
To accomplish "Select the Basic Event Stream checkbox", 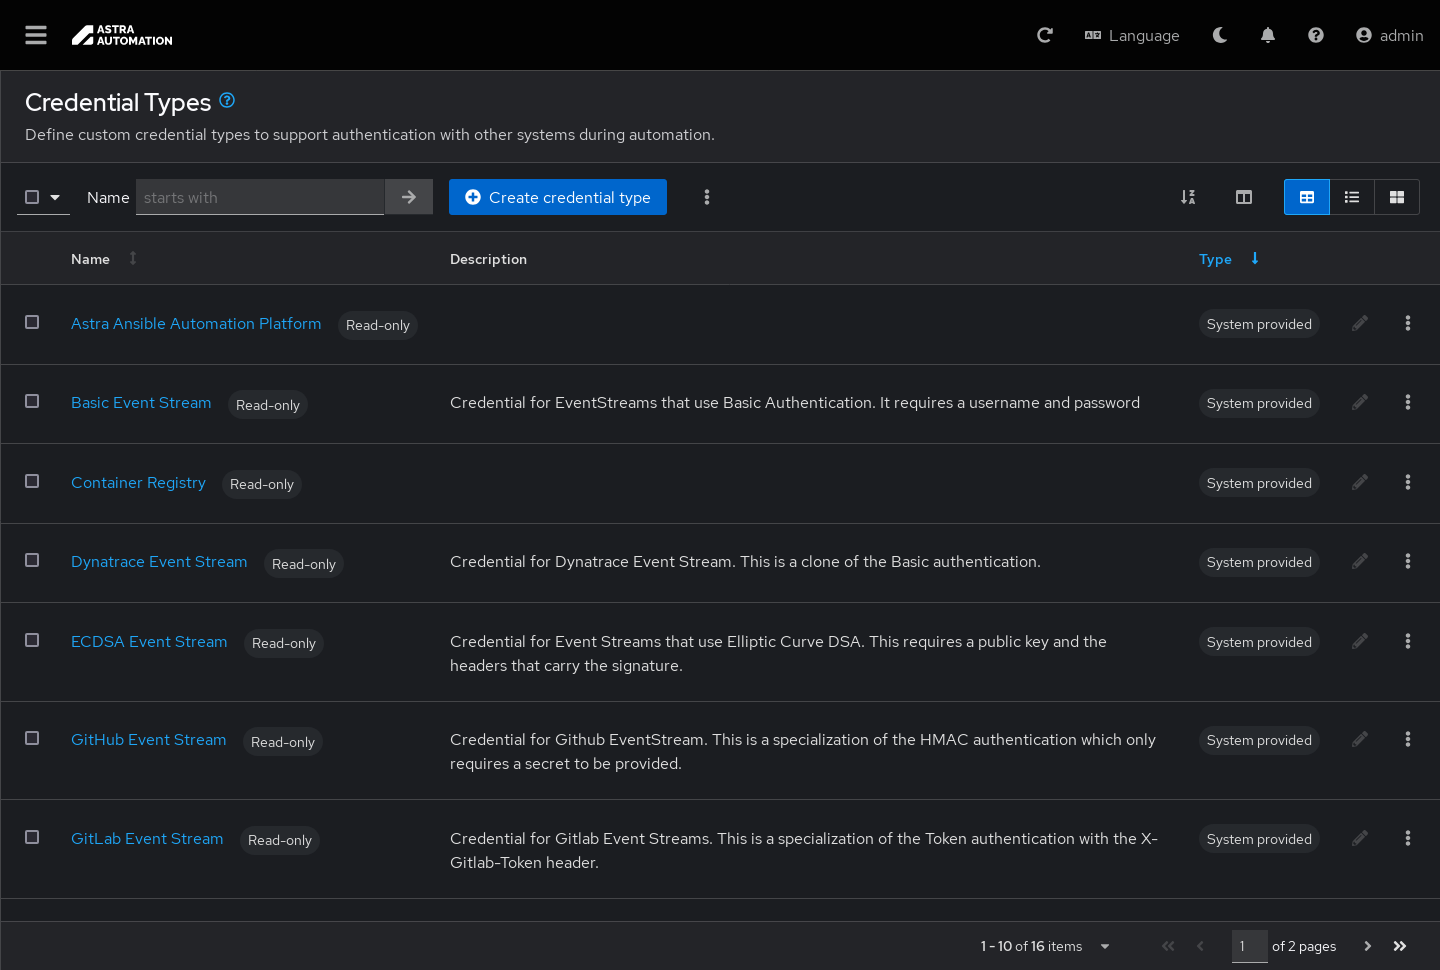I will click(32, 401).
